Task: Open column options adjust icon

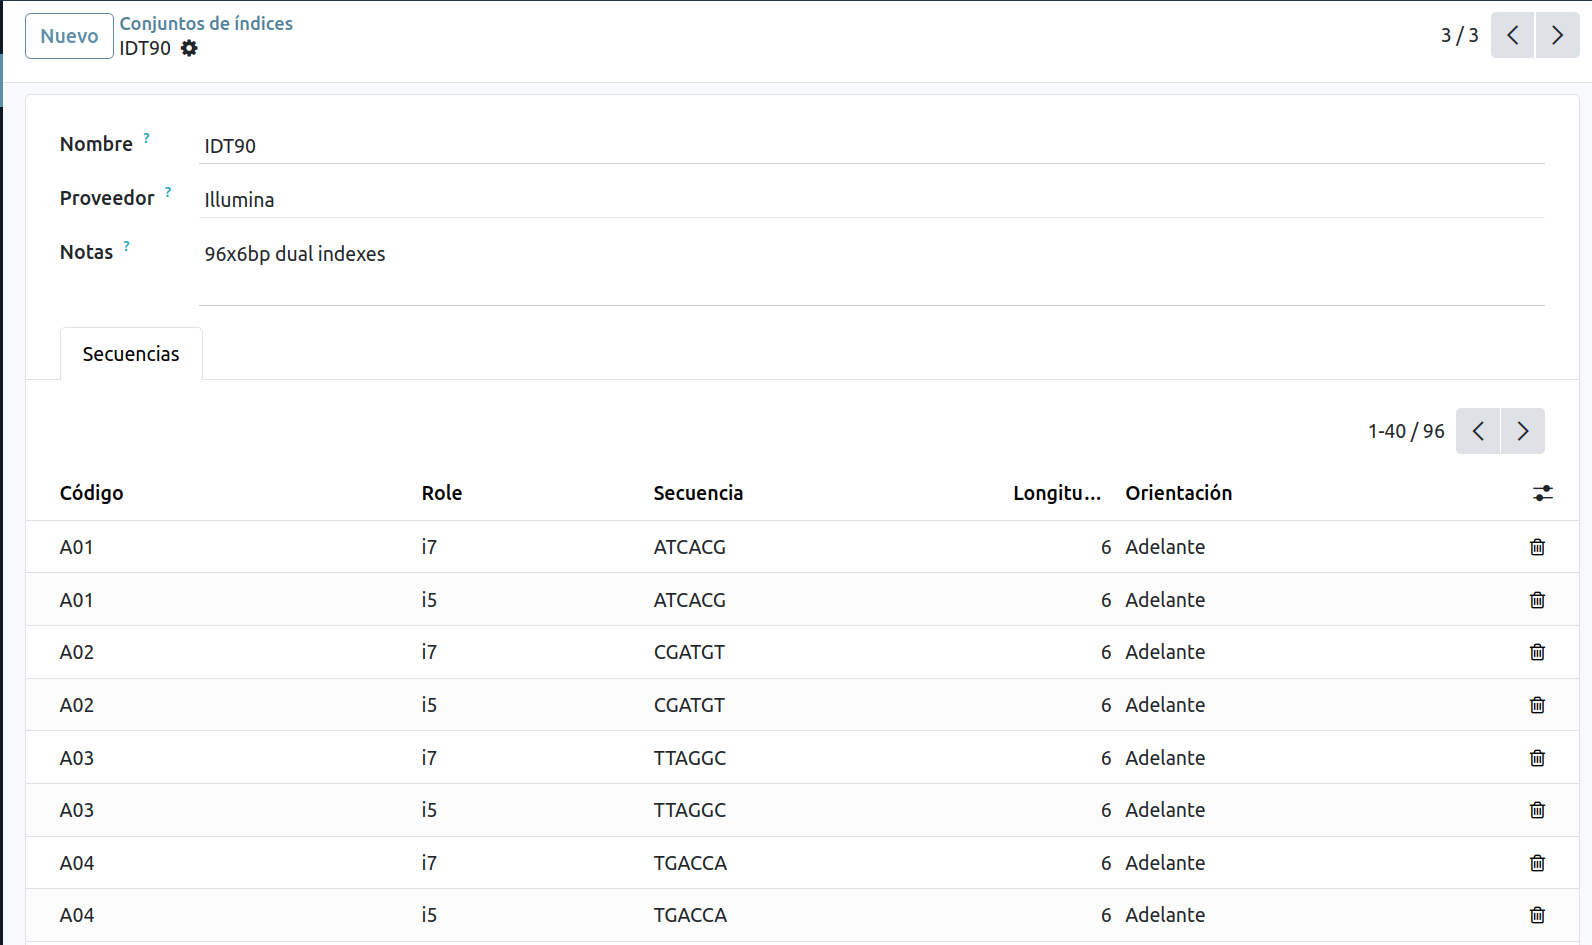Action: [x=1542, y=493]
